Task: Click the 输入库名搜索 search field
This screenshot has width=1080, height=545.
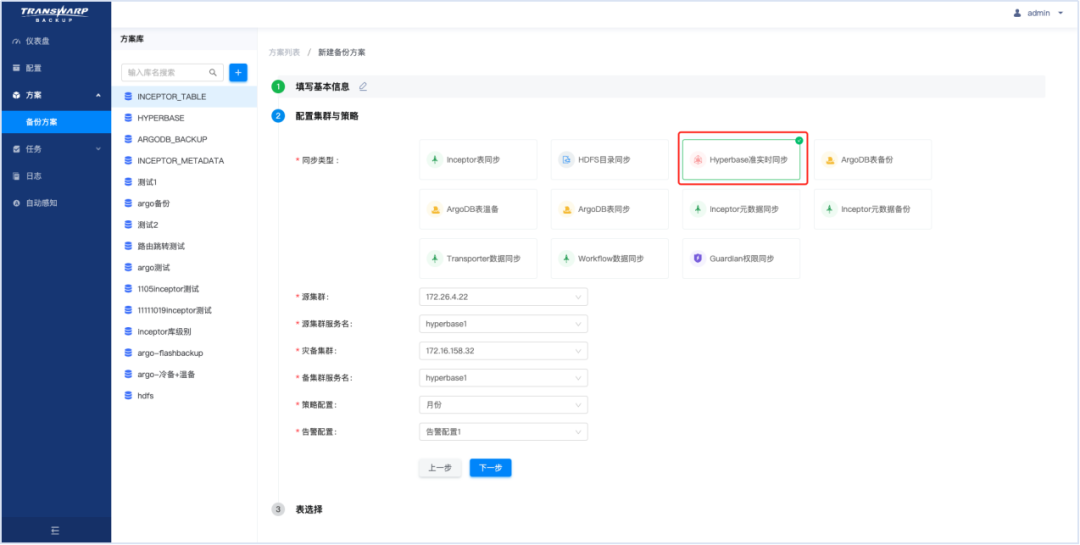Action: pos(172,72)
